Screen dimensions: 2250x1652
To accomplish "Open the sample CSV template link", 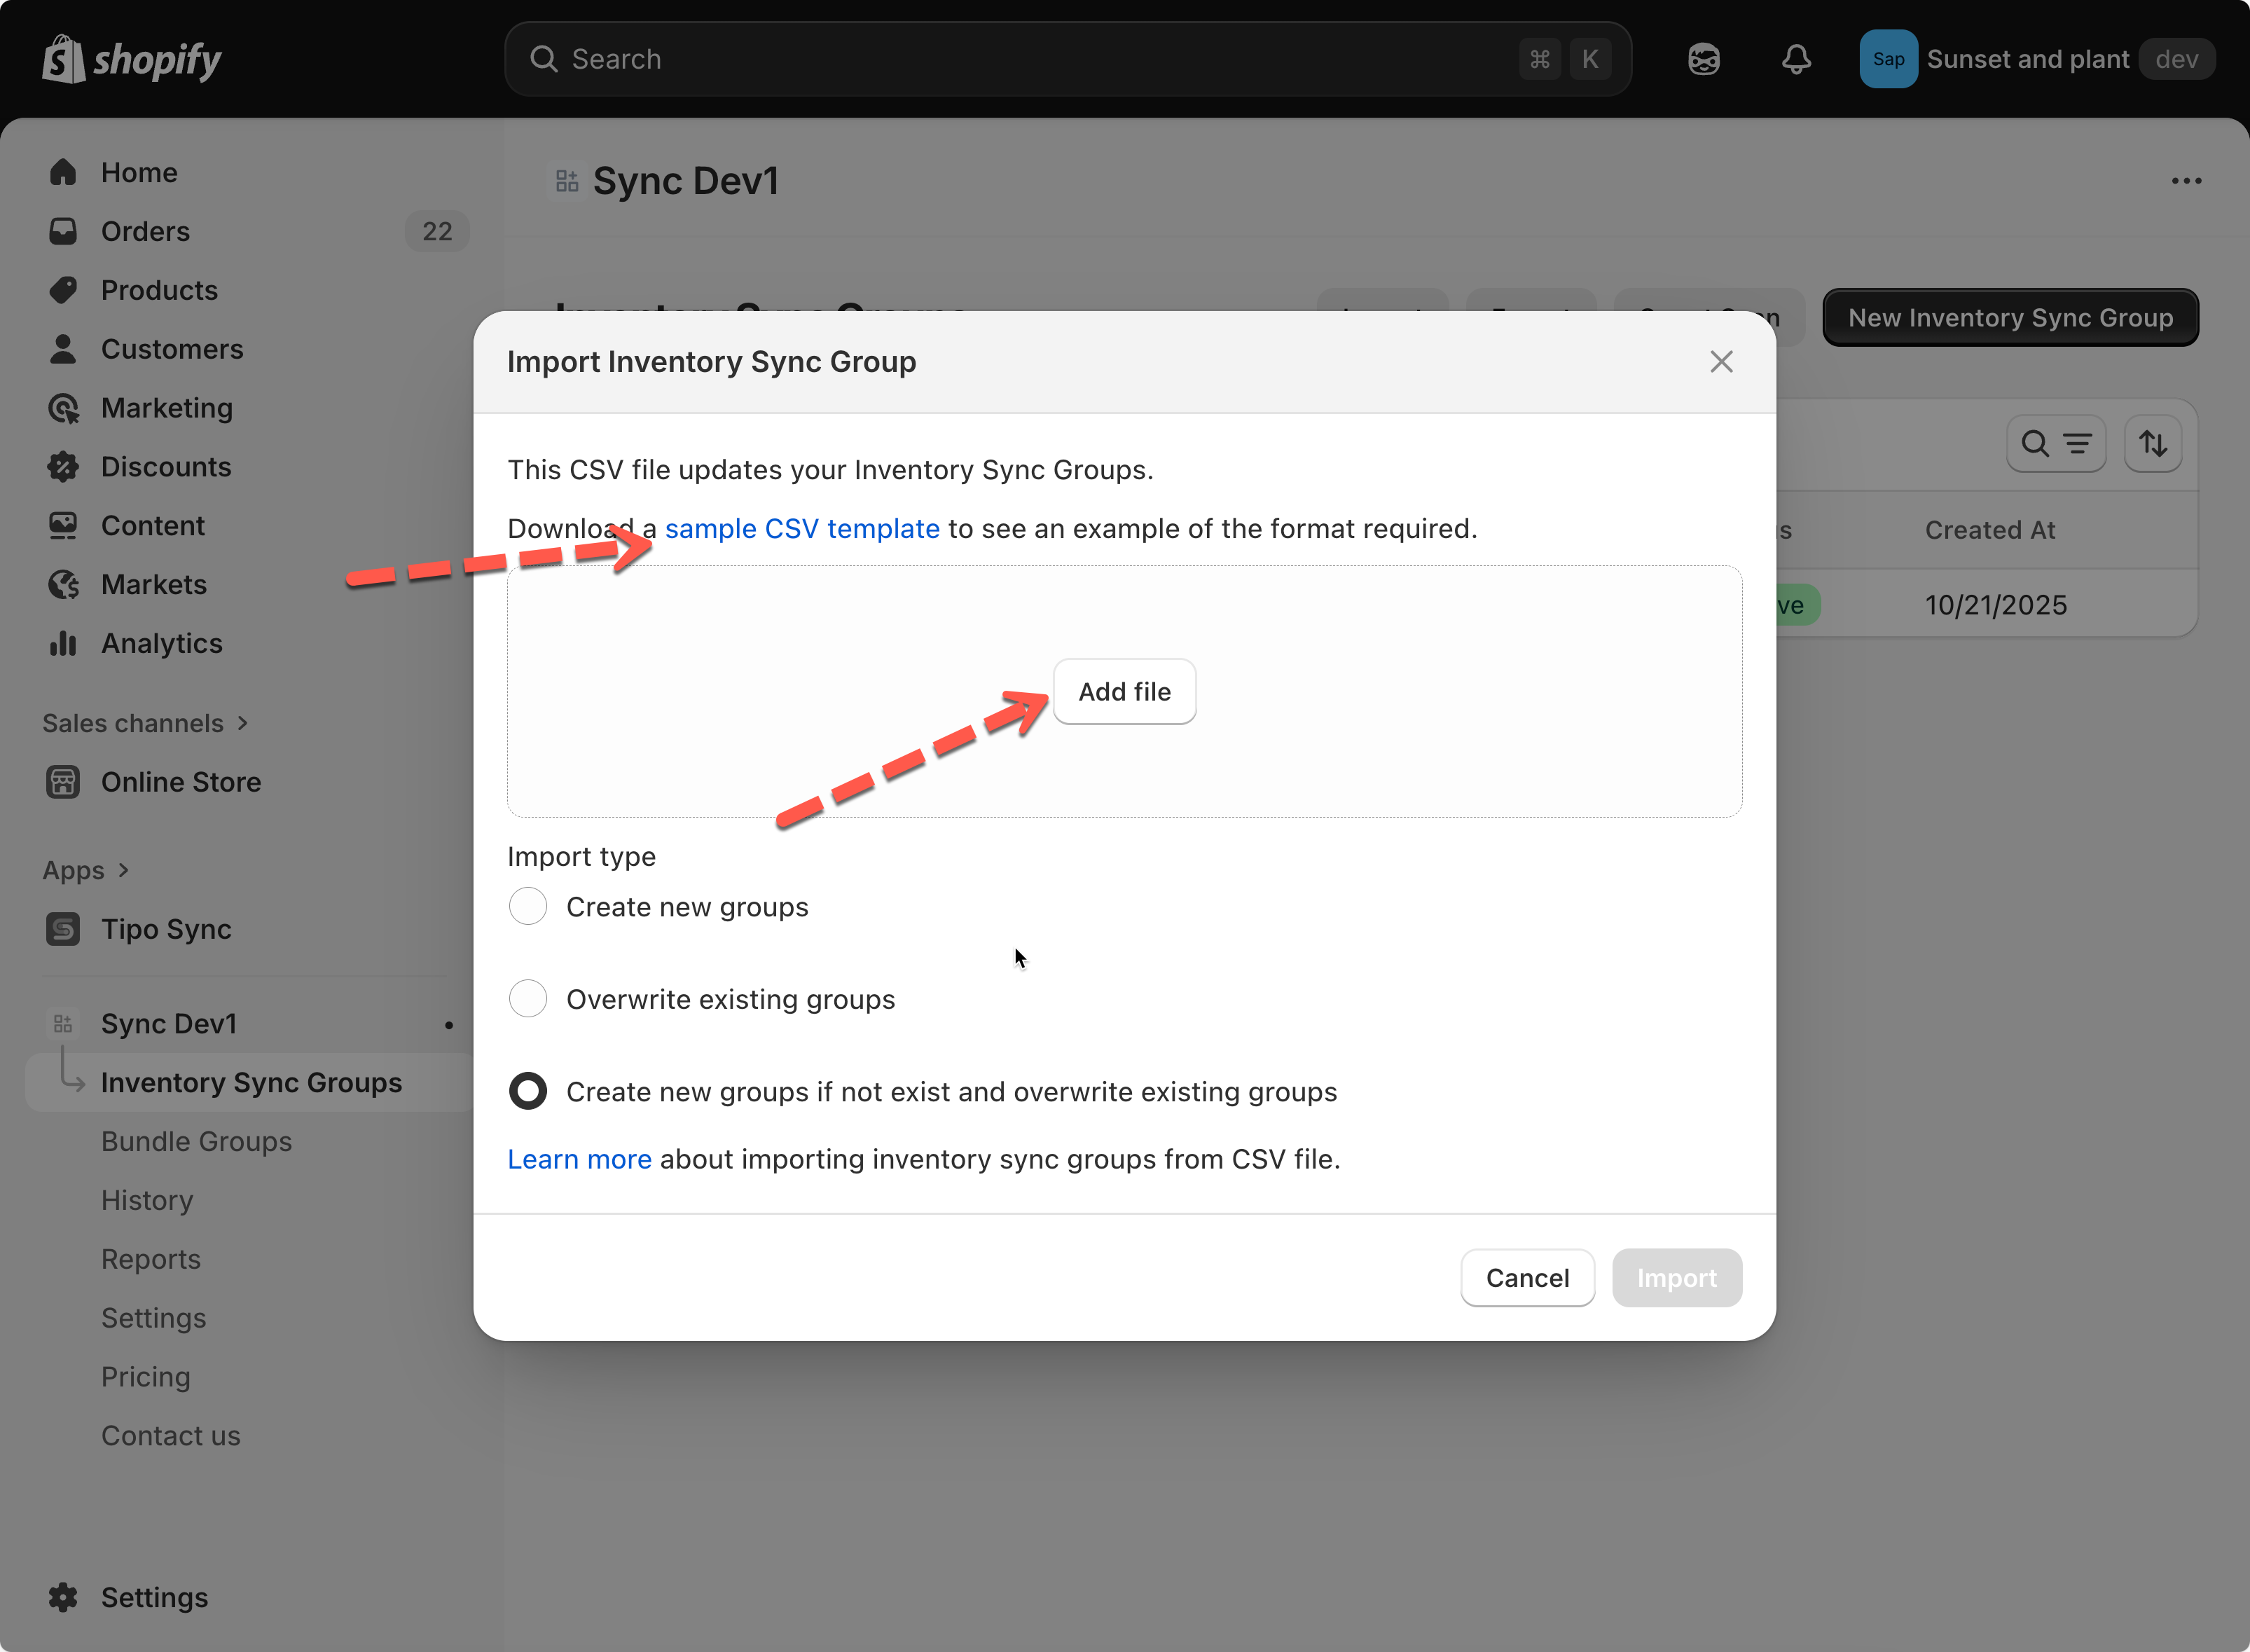I will pyautogui.click(x=802, y=528).
